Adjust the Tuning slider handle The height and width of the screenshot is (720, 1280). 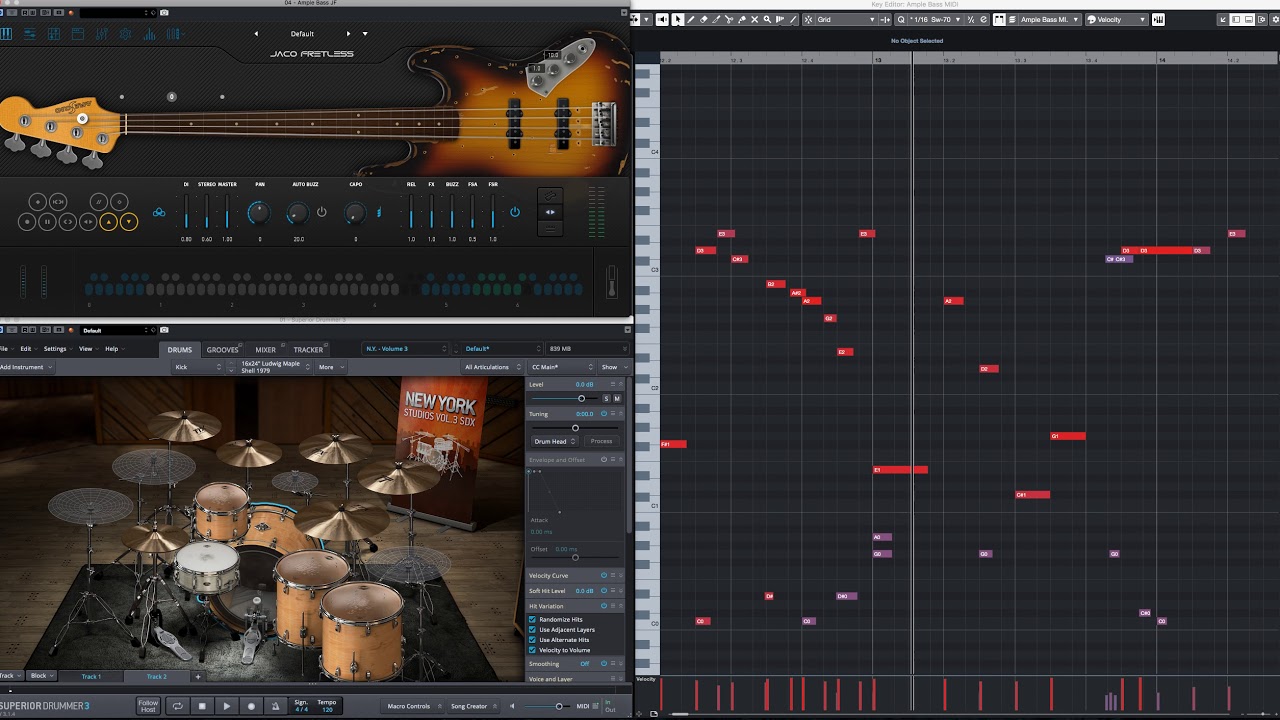coord(575,428)
